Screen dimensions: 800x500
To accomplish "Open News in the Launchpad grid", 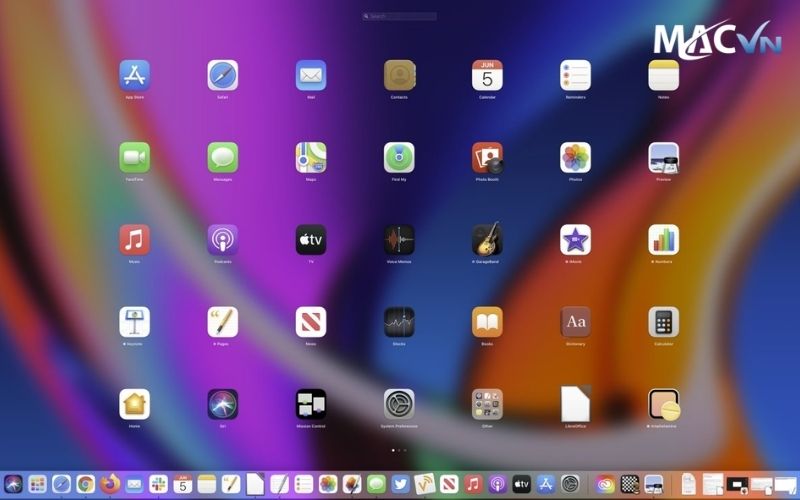I will point(311,322).
